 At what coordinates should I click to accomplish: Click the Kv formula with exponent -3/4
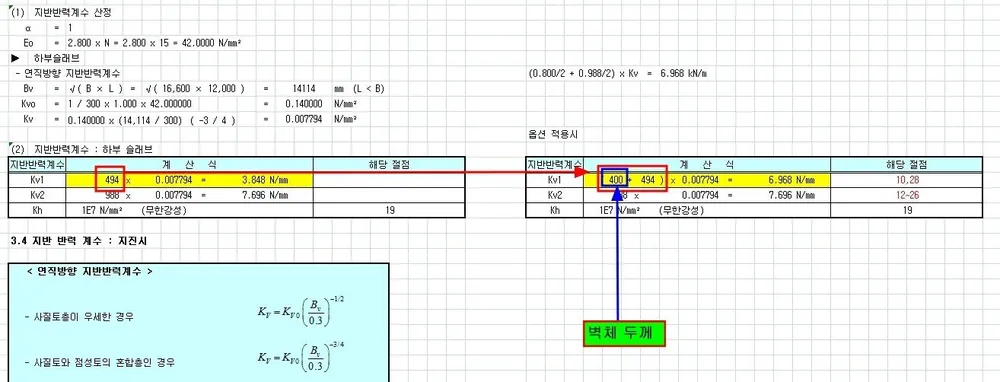coord(301,358)
